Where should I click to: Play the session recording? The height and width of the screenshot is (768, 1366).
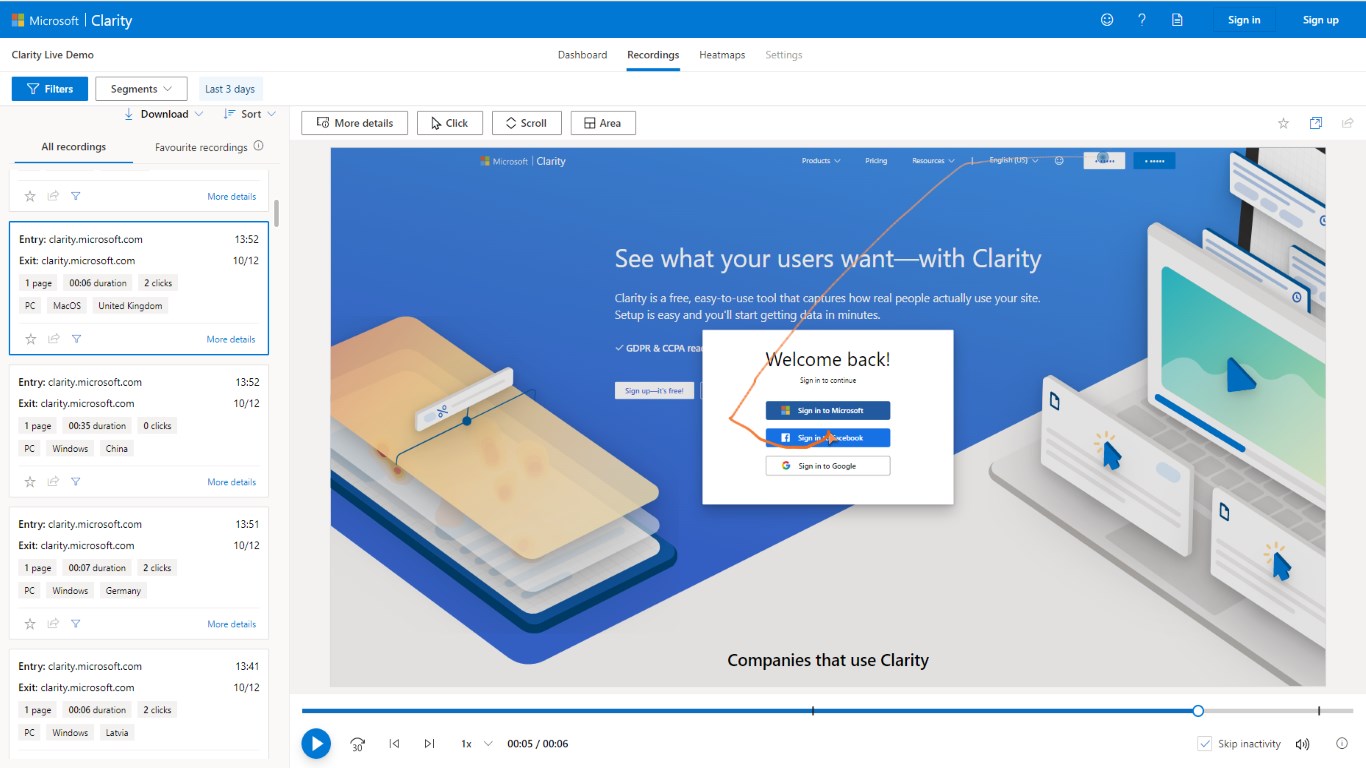coord(316,743)
